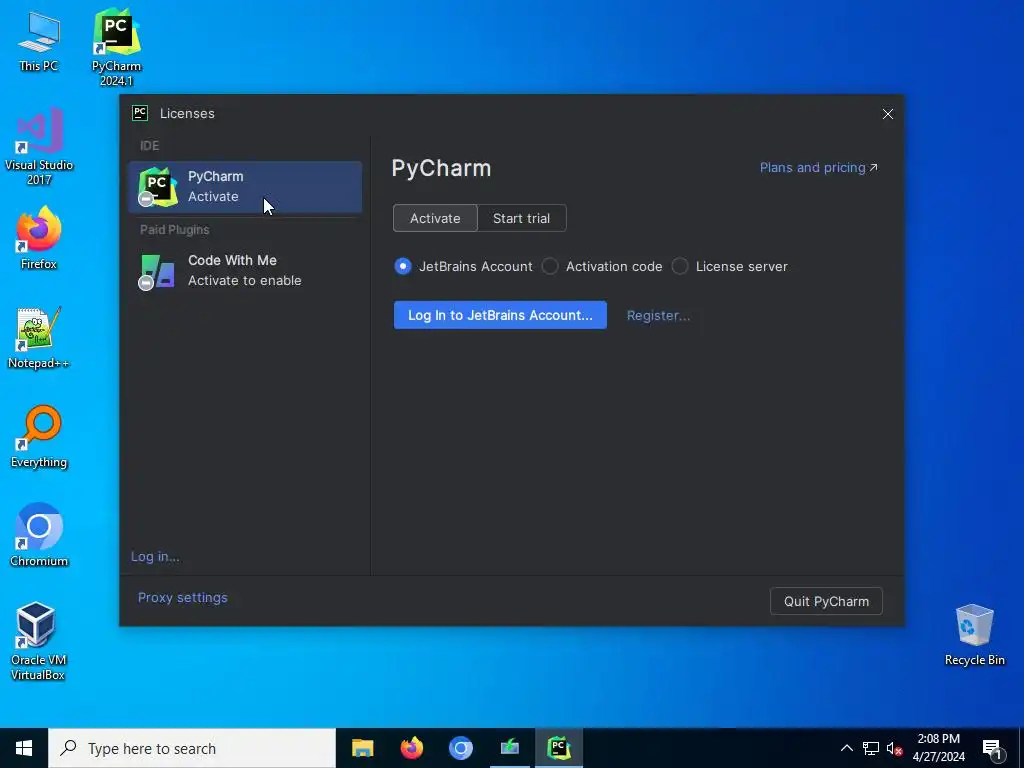1024x768 pixels.
Task: Select Oracle VM VirtualBox desktop icon
Action: point(38,641)
